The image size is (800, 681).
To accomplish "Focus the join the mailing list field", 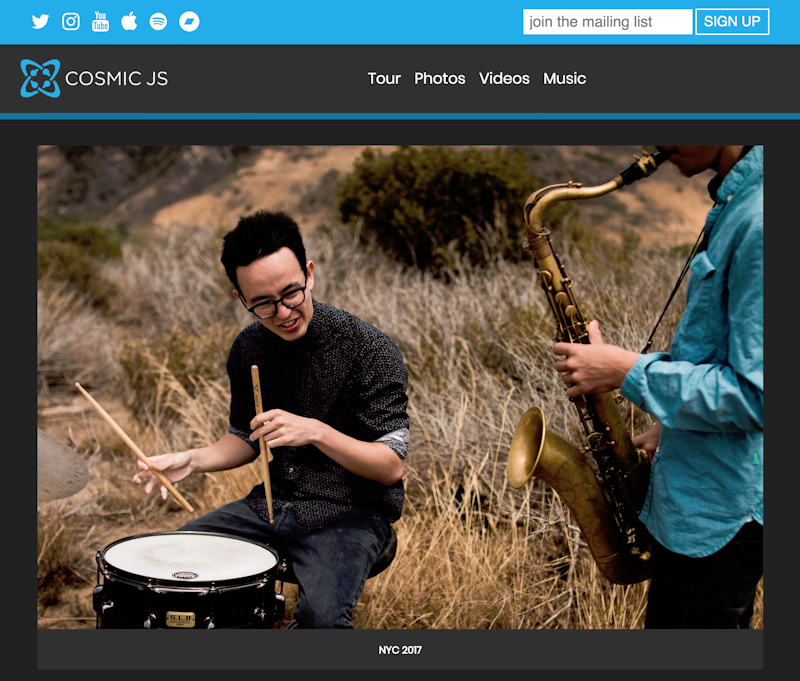I will click(x=607, y=22).
